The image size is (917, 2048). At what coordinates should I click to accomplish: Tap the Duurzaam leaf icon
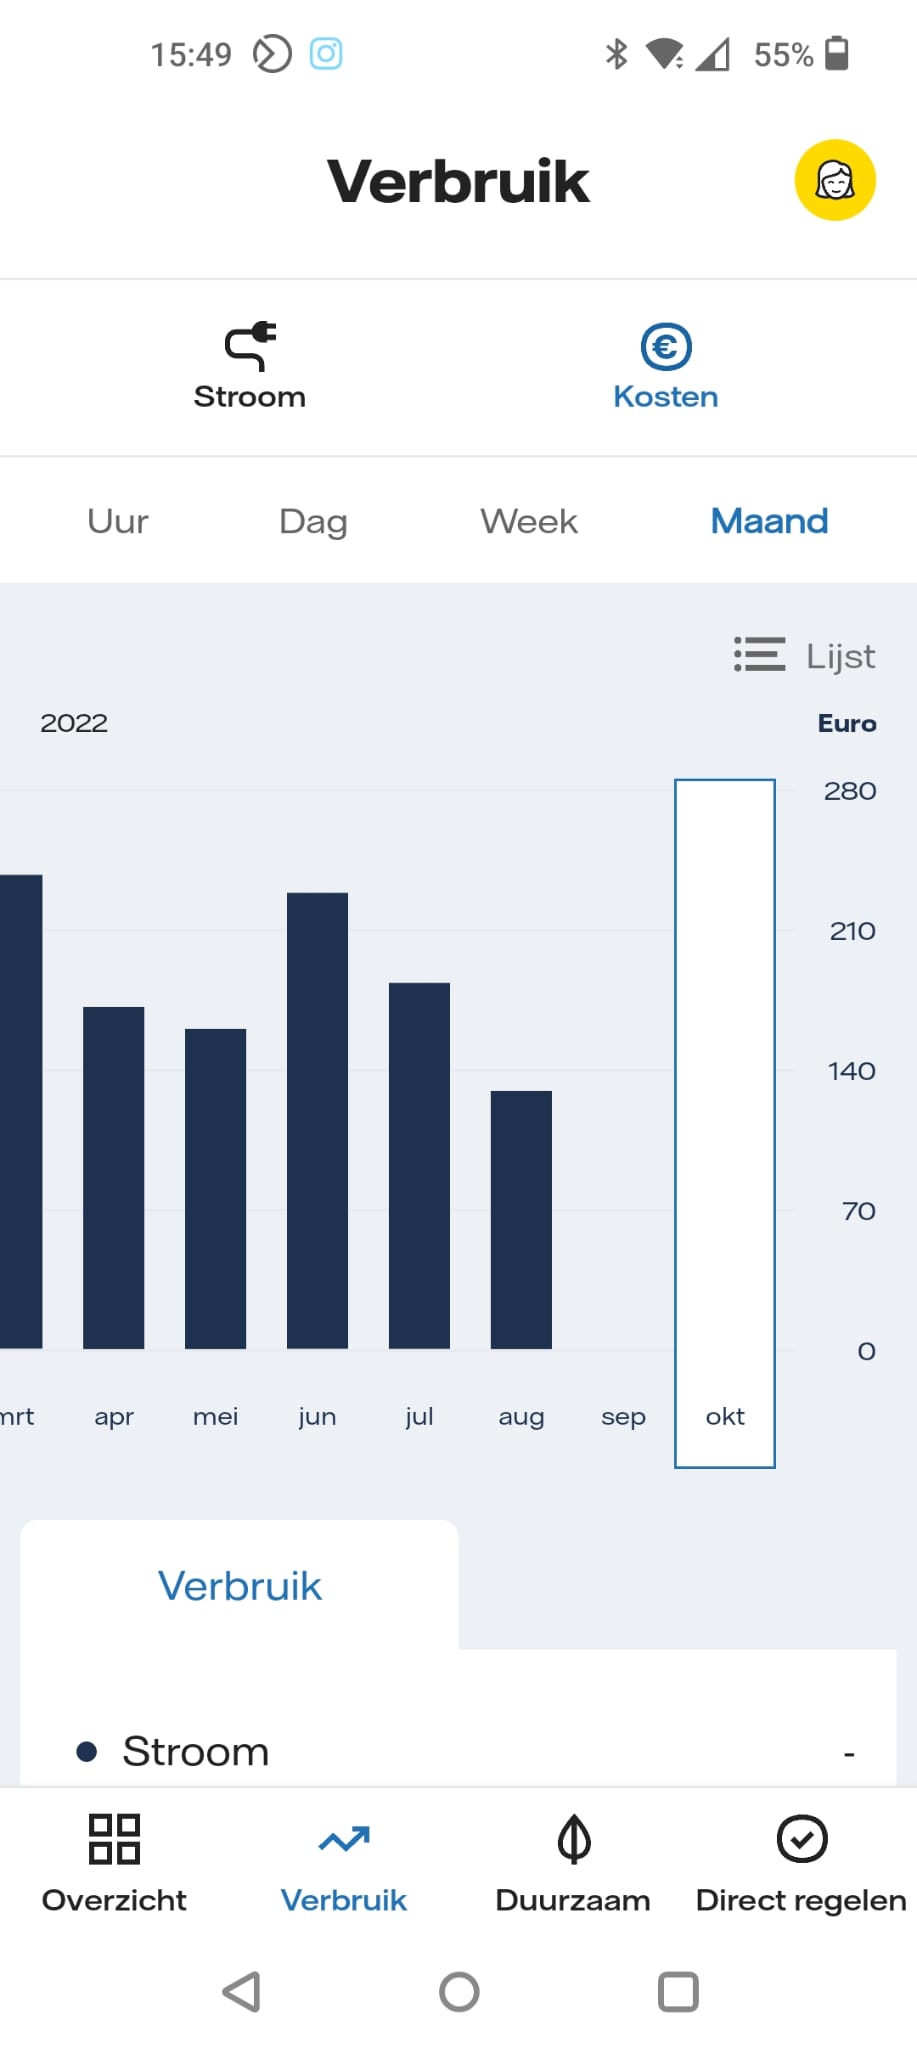pos(574,1838)
